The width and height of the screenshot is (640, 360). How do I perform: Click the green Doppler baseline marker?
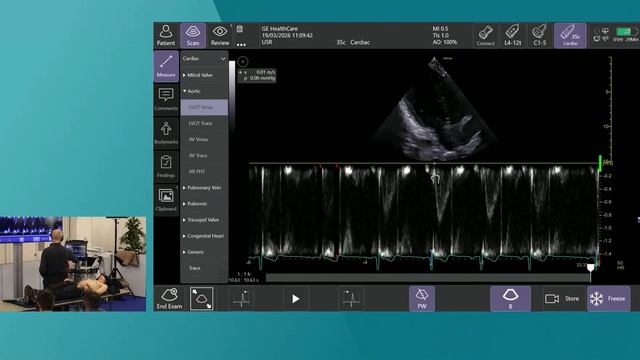pos(600,162)
